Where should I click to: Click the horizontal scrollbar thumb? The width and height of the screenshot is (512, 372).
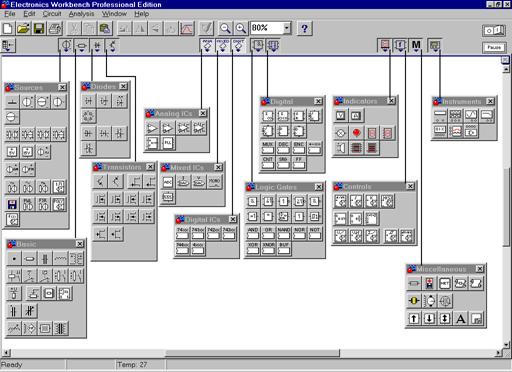(252, 353)
